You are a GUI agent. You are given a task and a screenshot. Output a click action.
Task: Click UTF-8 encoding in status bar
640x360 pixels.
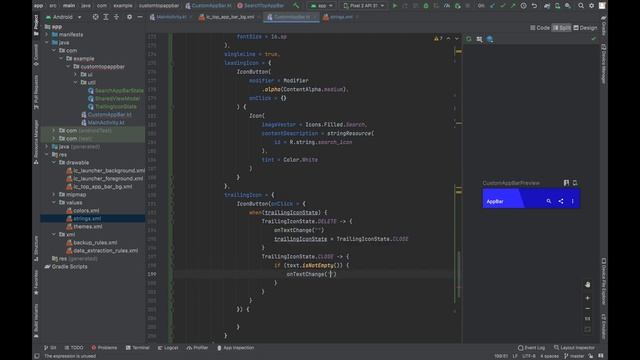click(x=529, y=356)
